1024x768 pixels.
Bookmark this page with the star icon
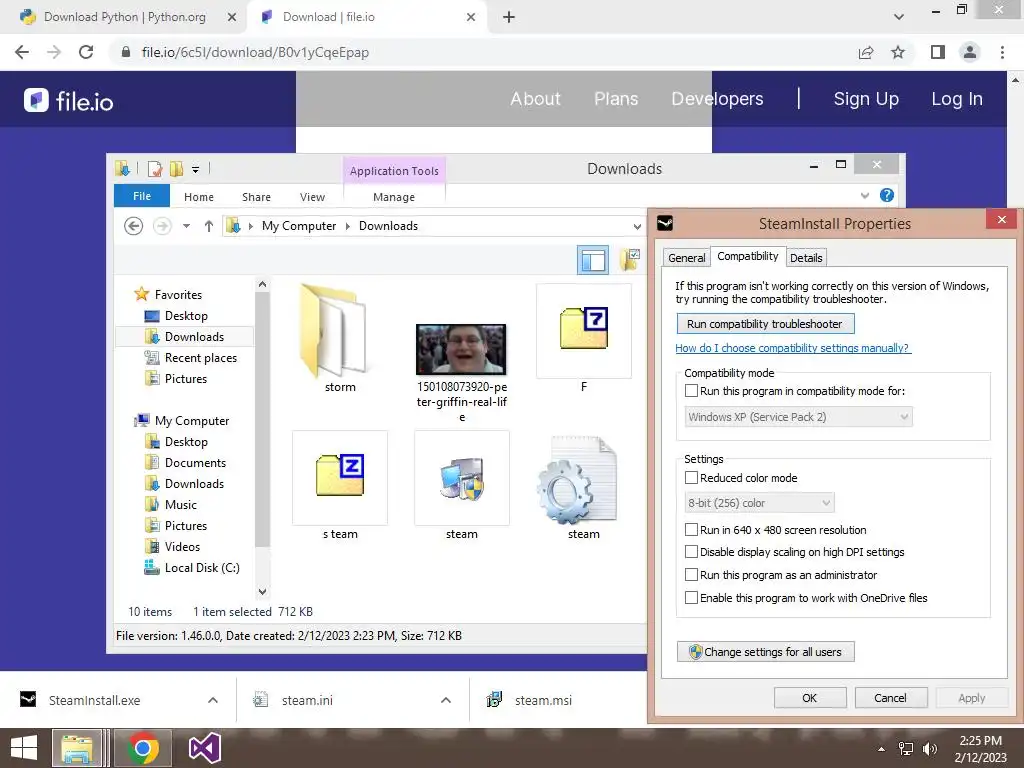click(898, 52)
